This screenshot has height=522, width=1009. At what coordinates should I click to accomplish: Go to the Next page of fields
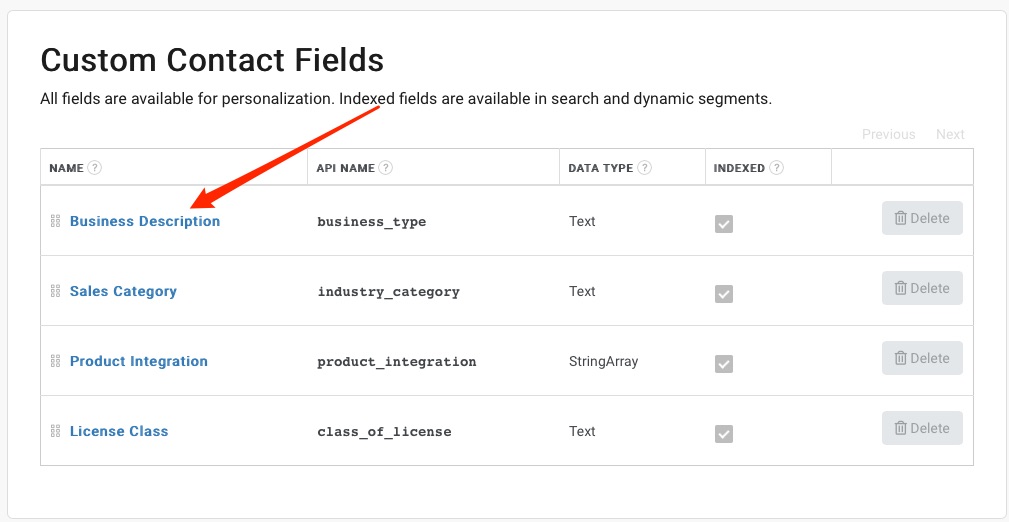tap(950, 134)
